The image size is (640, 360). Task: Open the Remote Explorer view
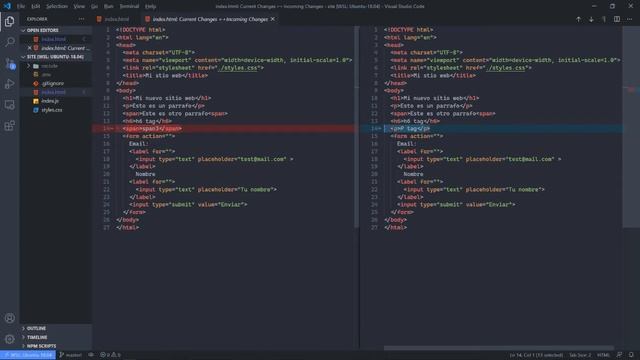[x=9, y=105]
